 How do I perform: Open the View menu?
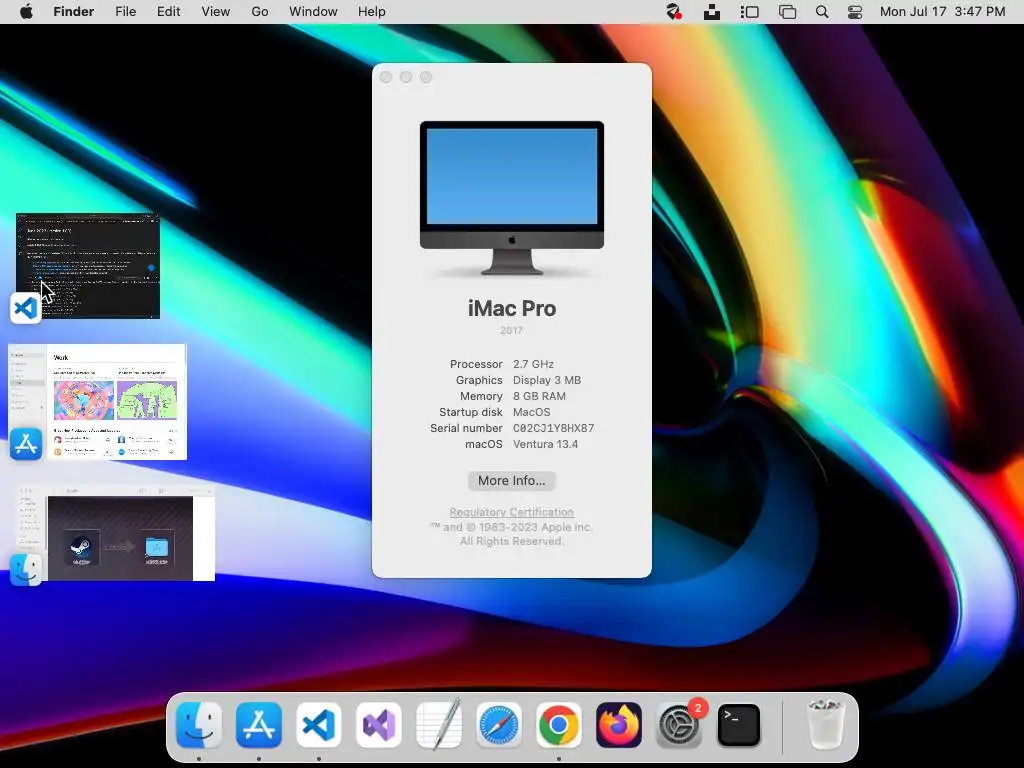click(216, 12)
